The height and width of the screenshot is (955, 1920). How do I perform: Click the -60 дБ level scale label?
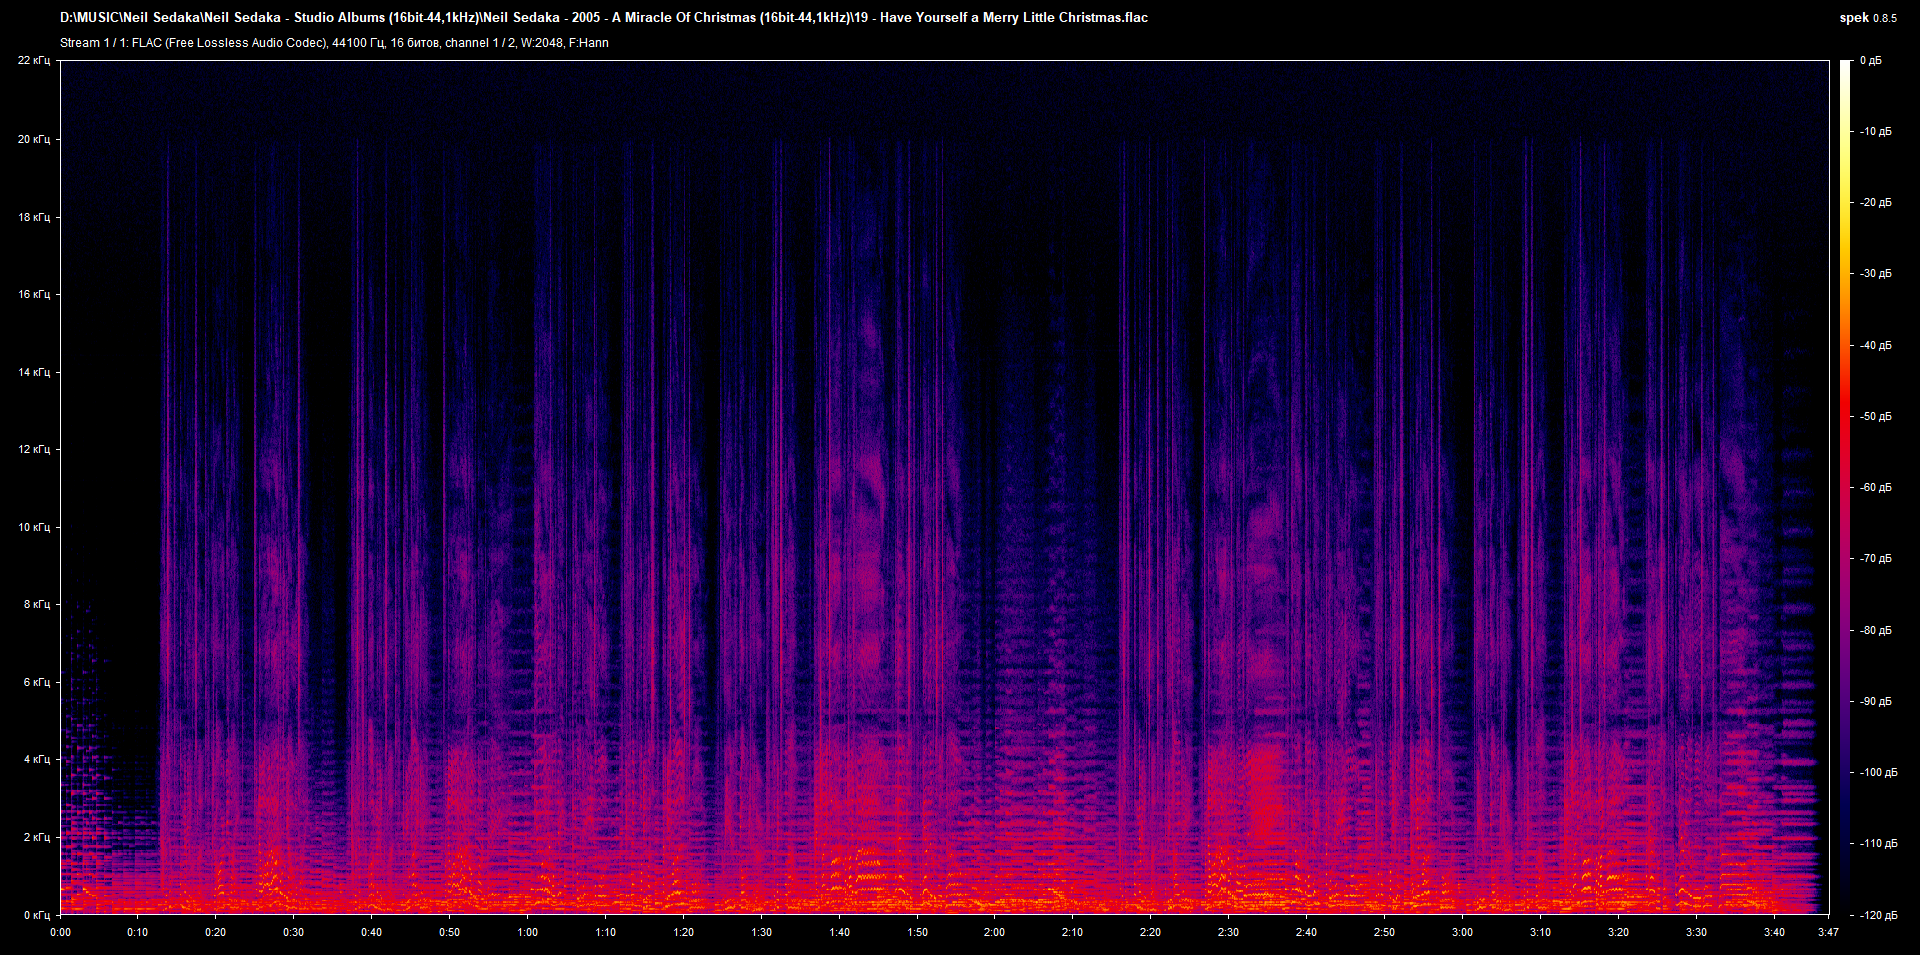(x=1875, y=488)
